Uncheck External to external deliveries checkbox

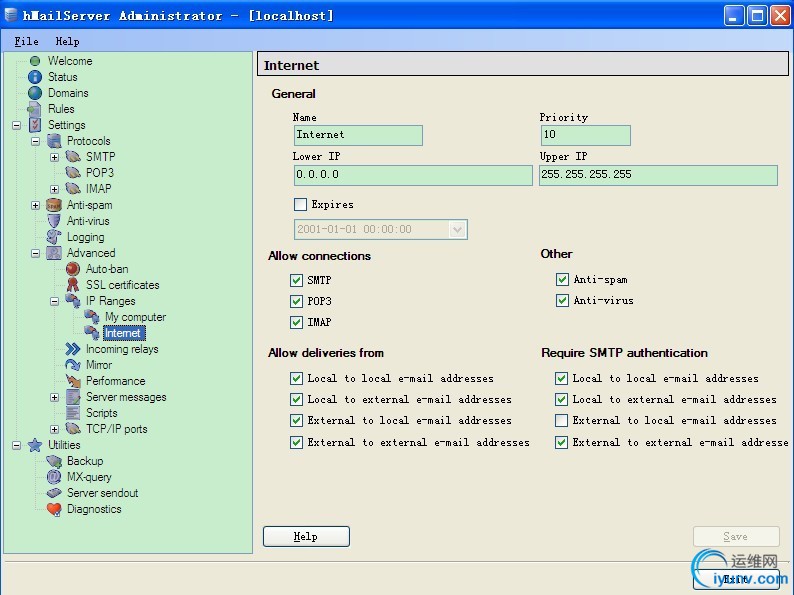[x=297, y=443]
